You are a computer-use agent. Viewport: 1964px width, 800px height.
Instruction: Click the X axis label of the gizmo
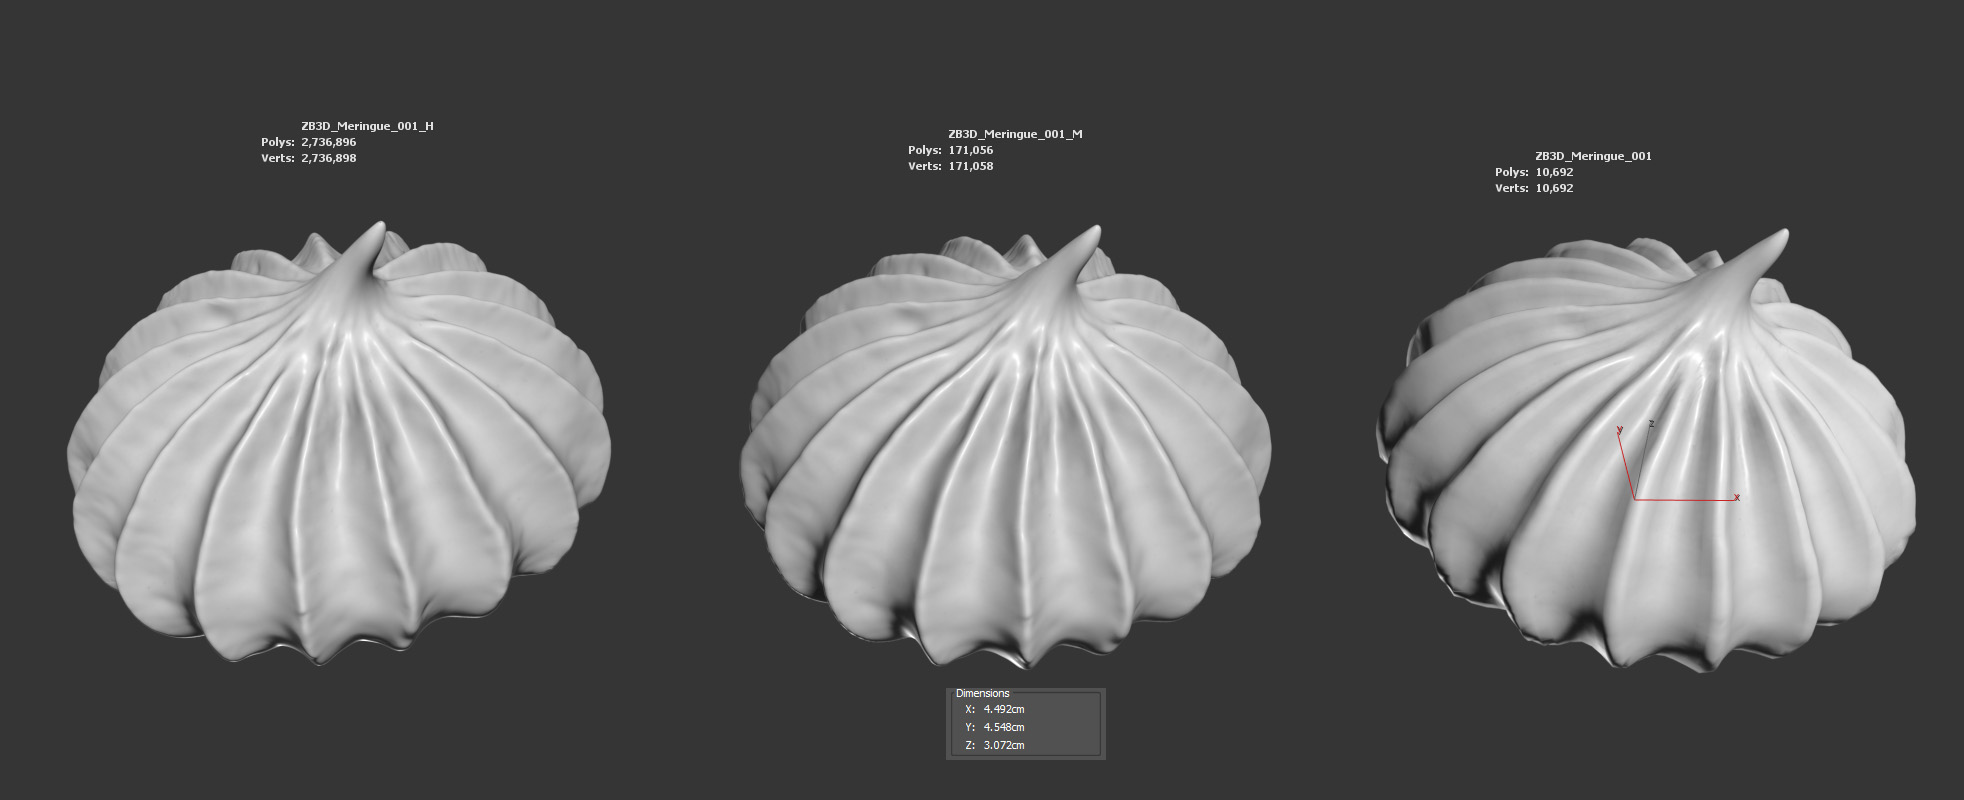(x=1737, y=497)
